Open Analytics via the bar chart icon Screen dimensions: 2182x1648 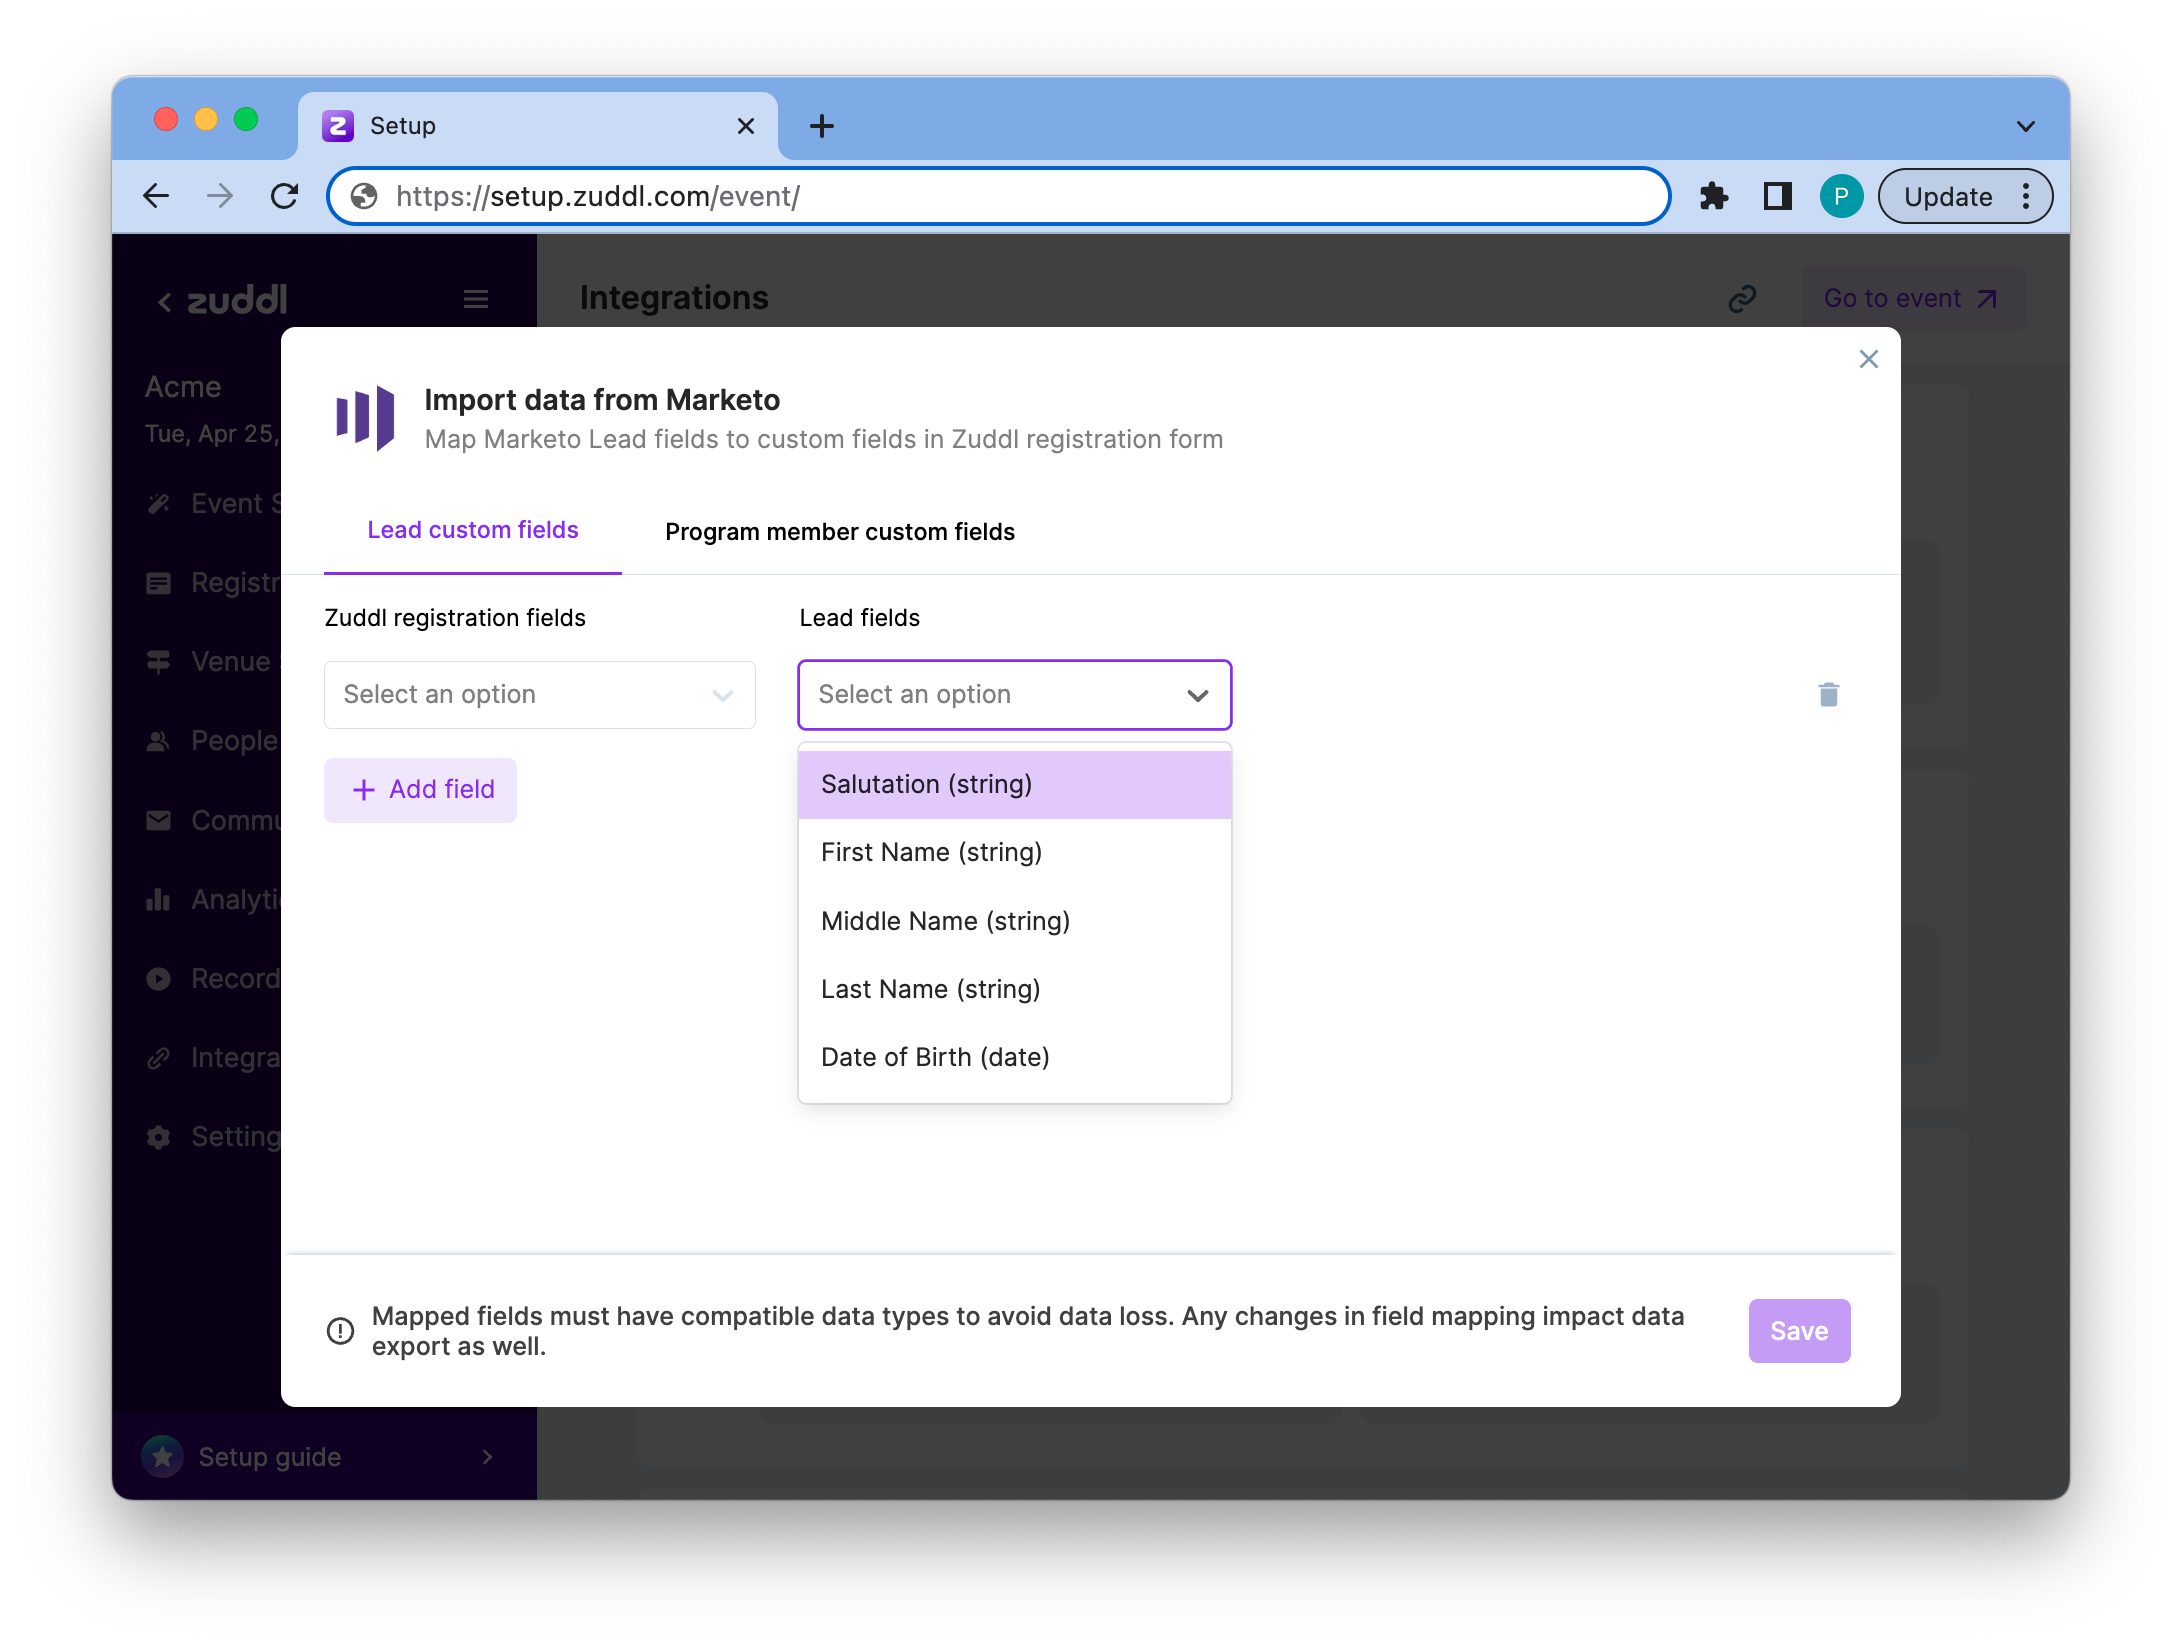pyautogui.click(x=159, y=899)
